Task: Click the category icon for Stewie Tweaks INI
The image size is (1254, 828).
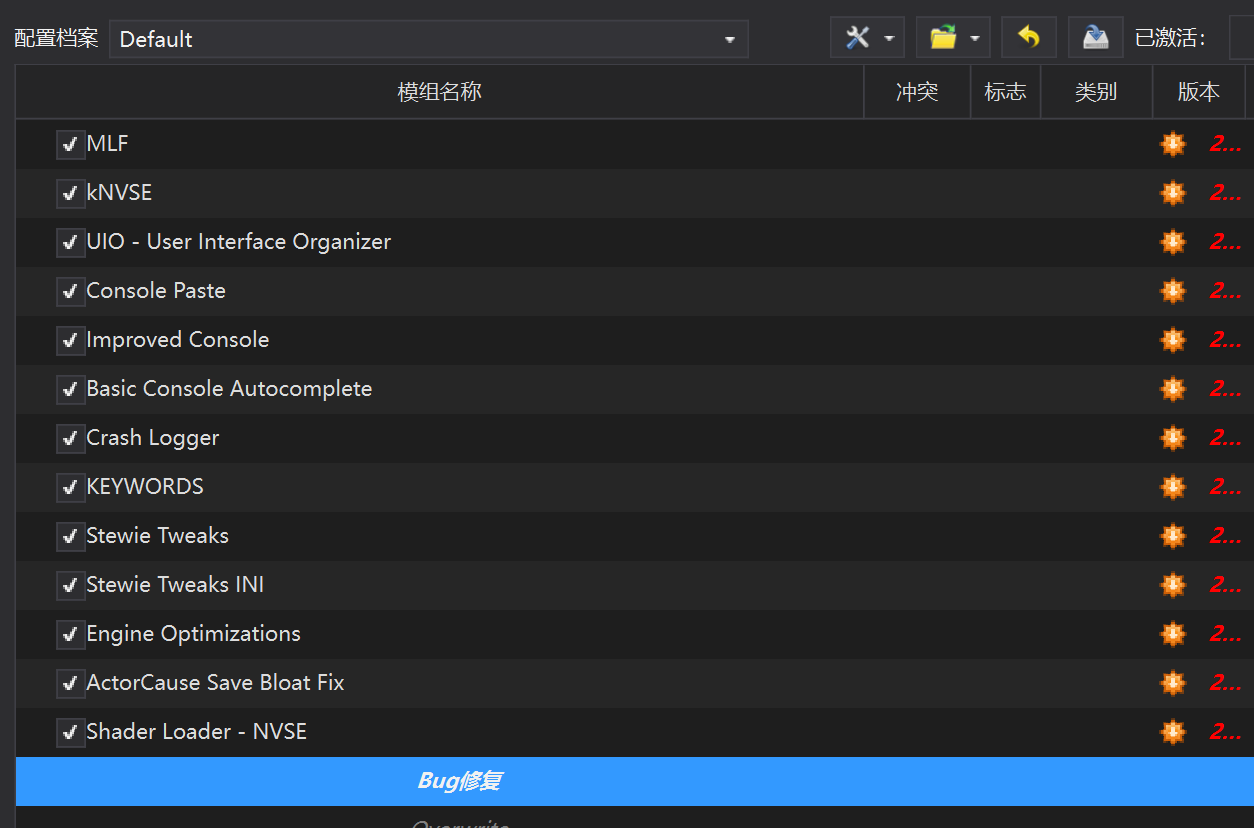Action: pyautogui.click(x=1172, y=585)
